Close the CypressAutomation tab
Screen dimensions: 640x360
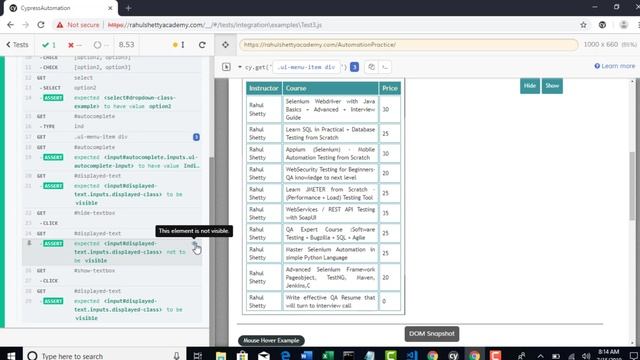110,8
